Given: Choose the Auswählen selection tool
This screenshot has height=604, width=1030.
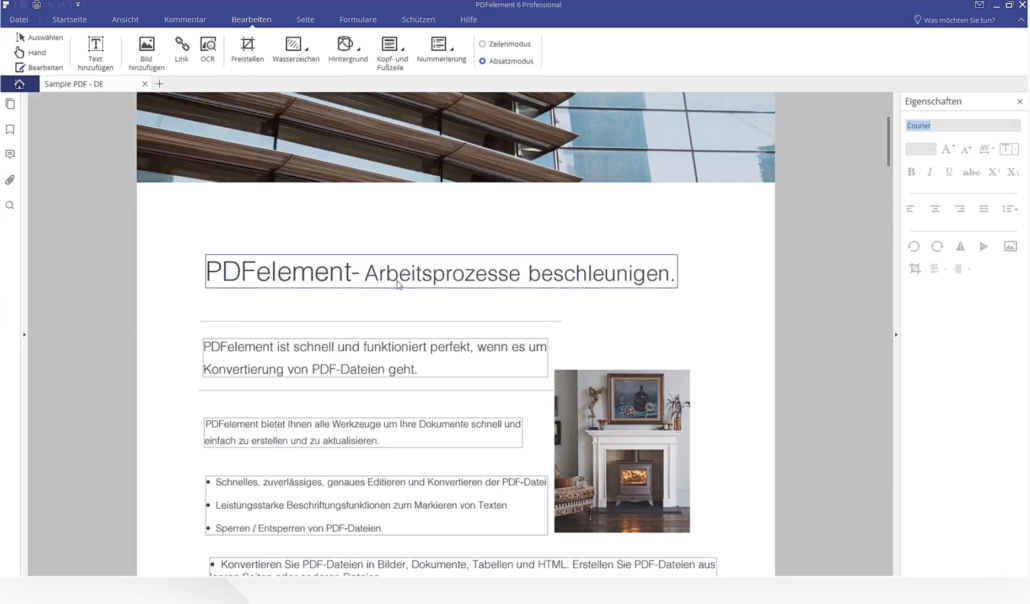Looking at the screenshot, I should (39, 37).
